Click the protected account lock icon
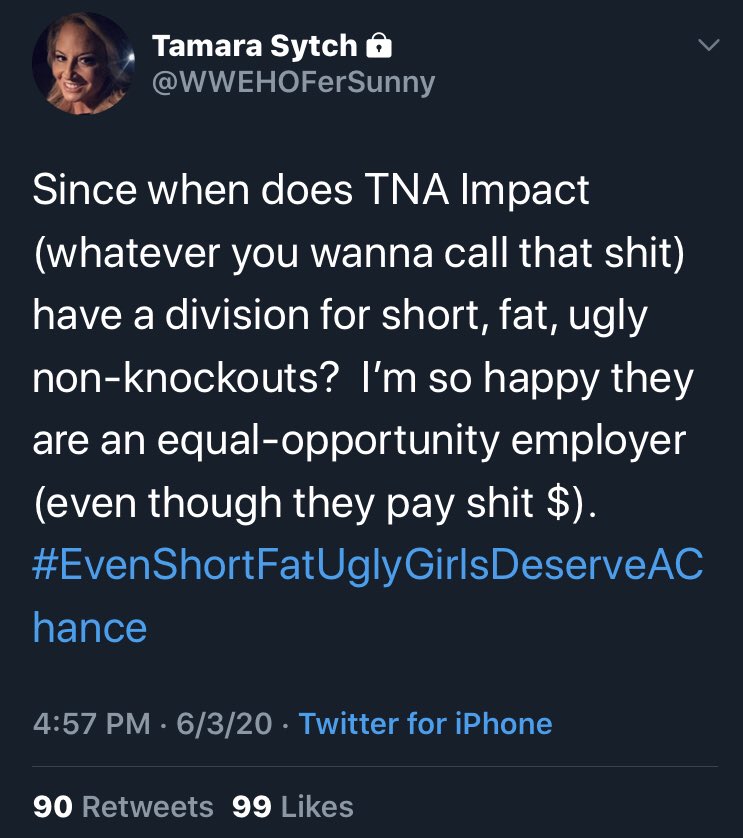Viewport: 743px width, 838px height. tap(379, 45)
